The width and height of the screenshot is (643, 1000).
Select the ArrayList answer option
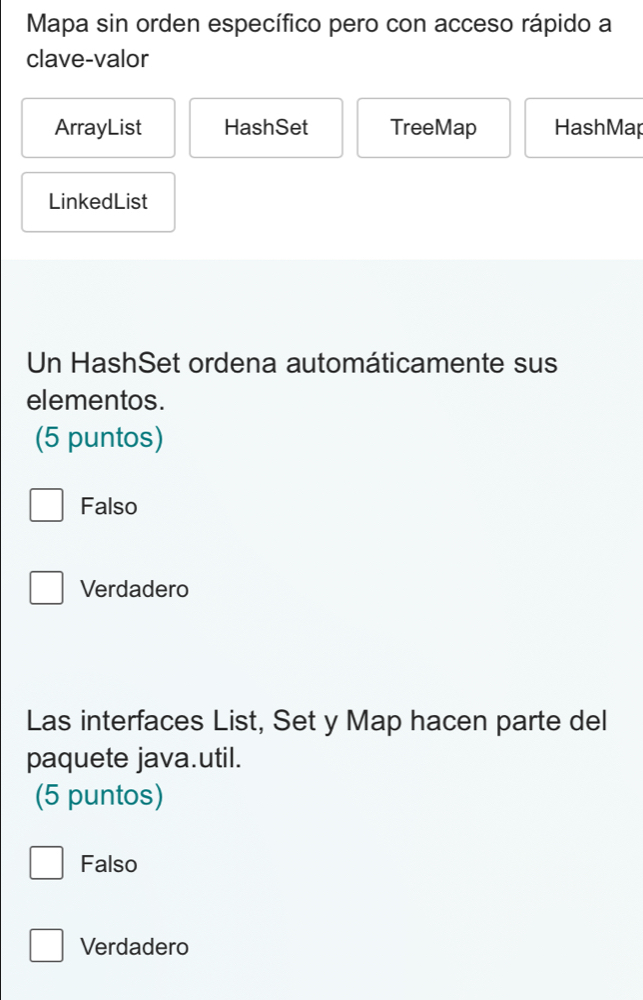point(98,128)
